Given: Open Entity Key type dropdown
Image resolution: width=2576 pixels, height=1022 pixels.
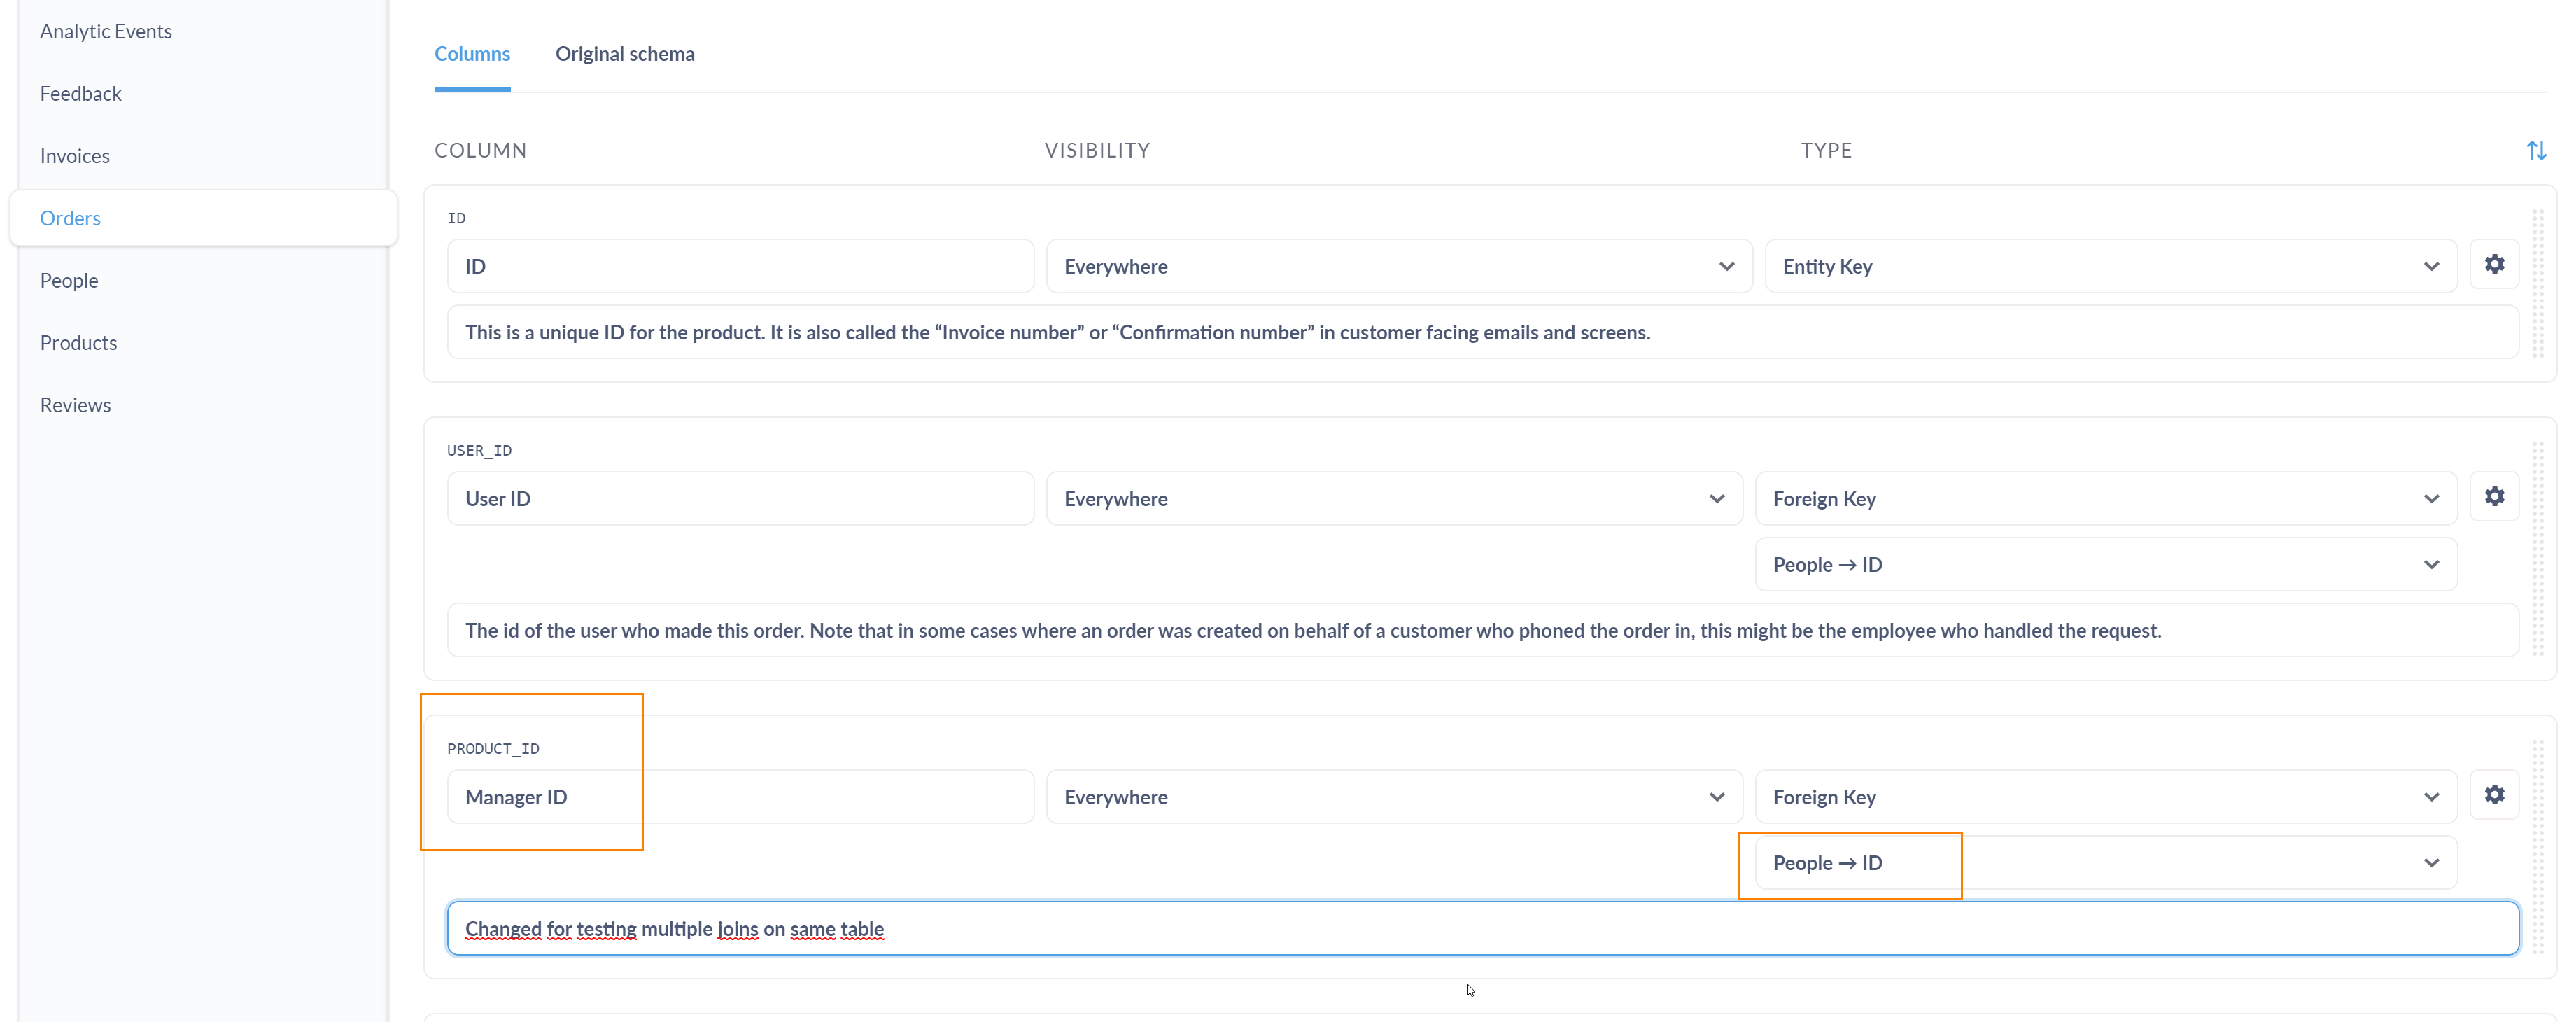Looking at the screenshot, I should coord(2110,266).
